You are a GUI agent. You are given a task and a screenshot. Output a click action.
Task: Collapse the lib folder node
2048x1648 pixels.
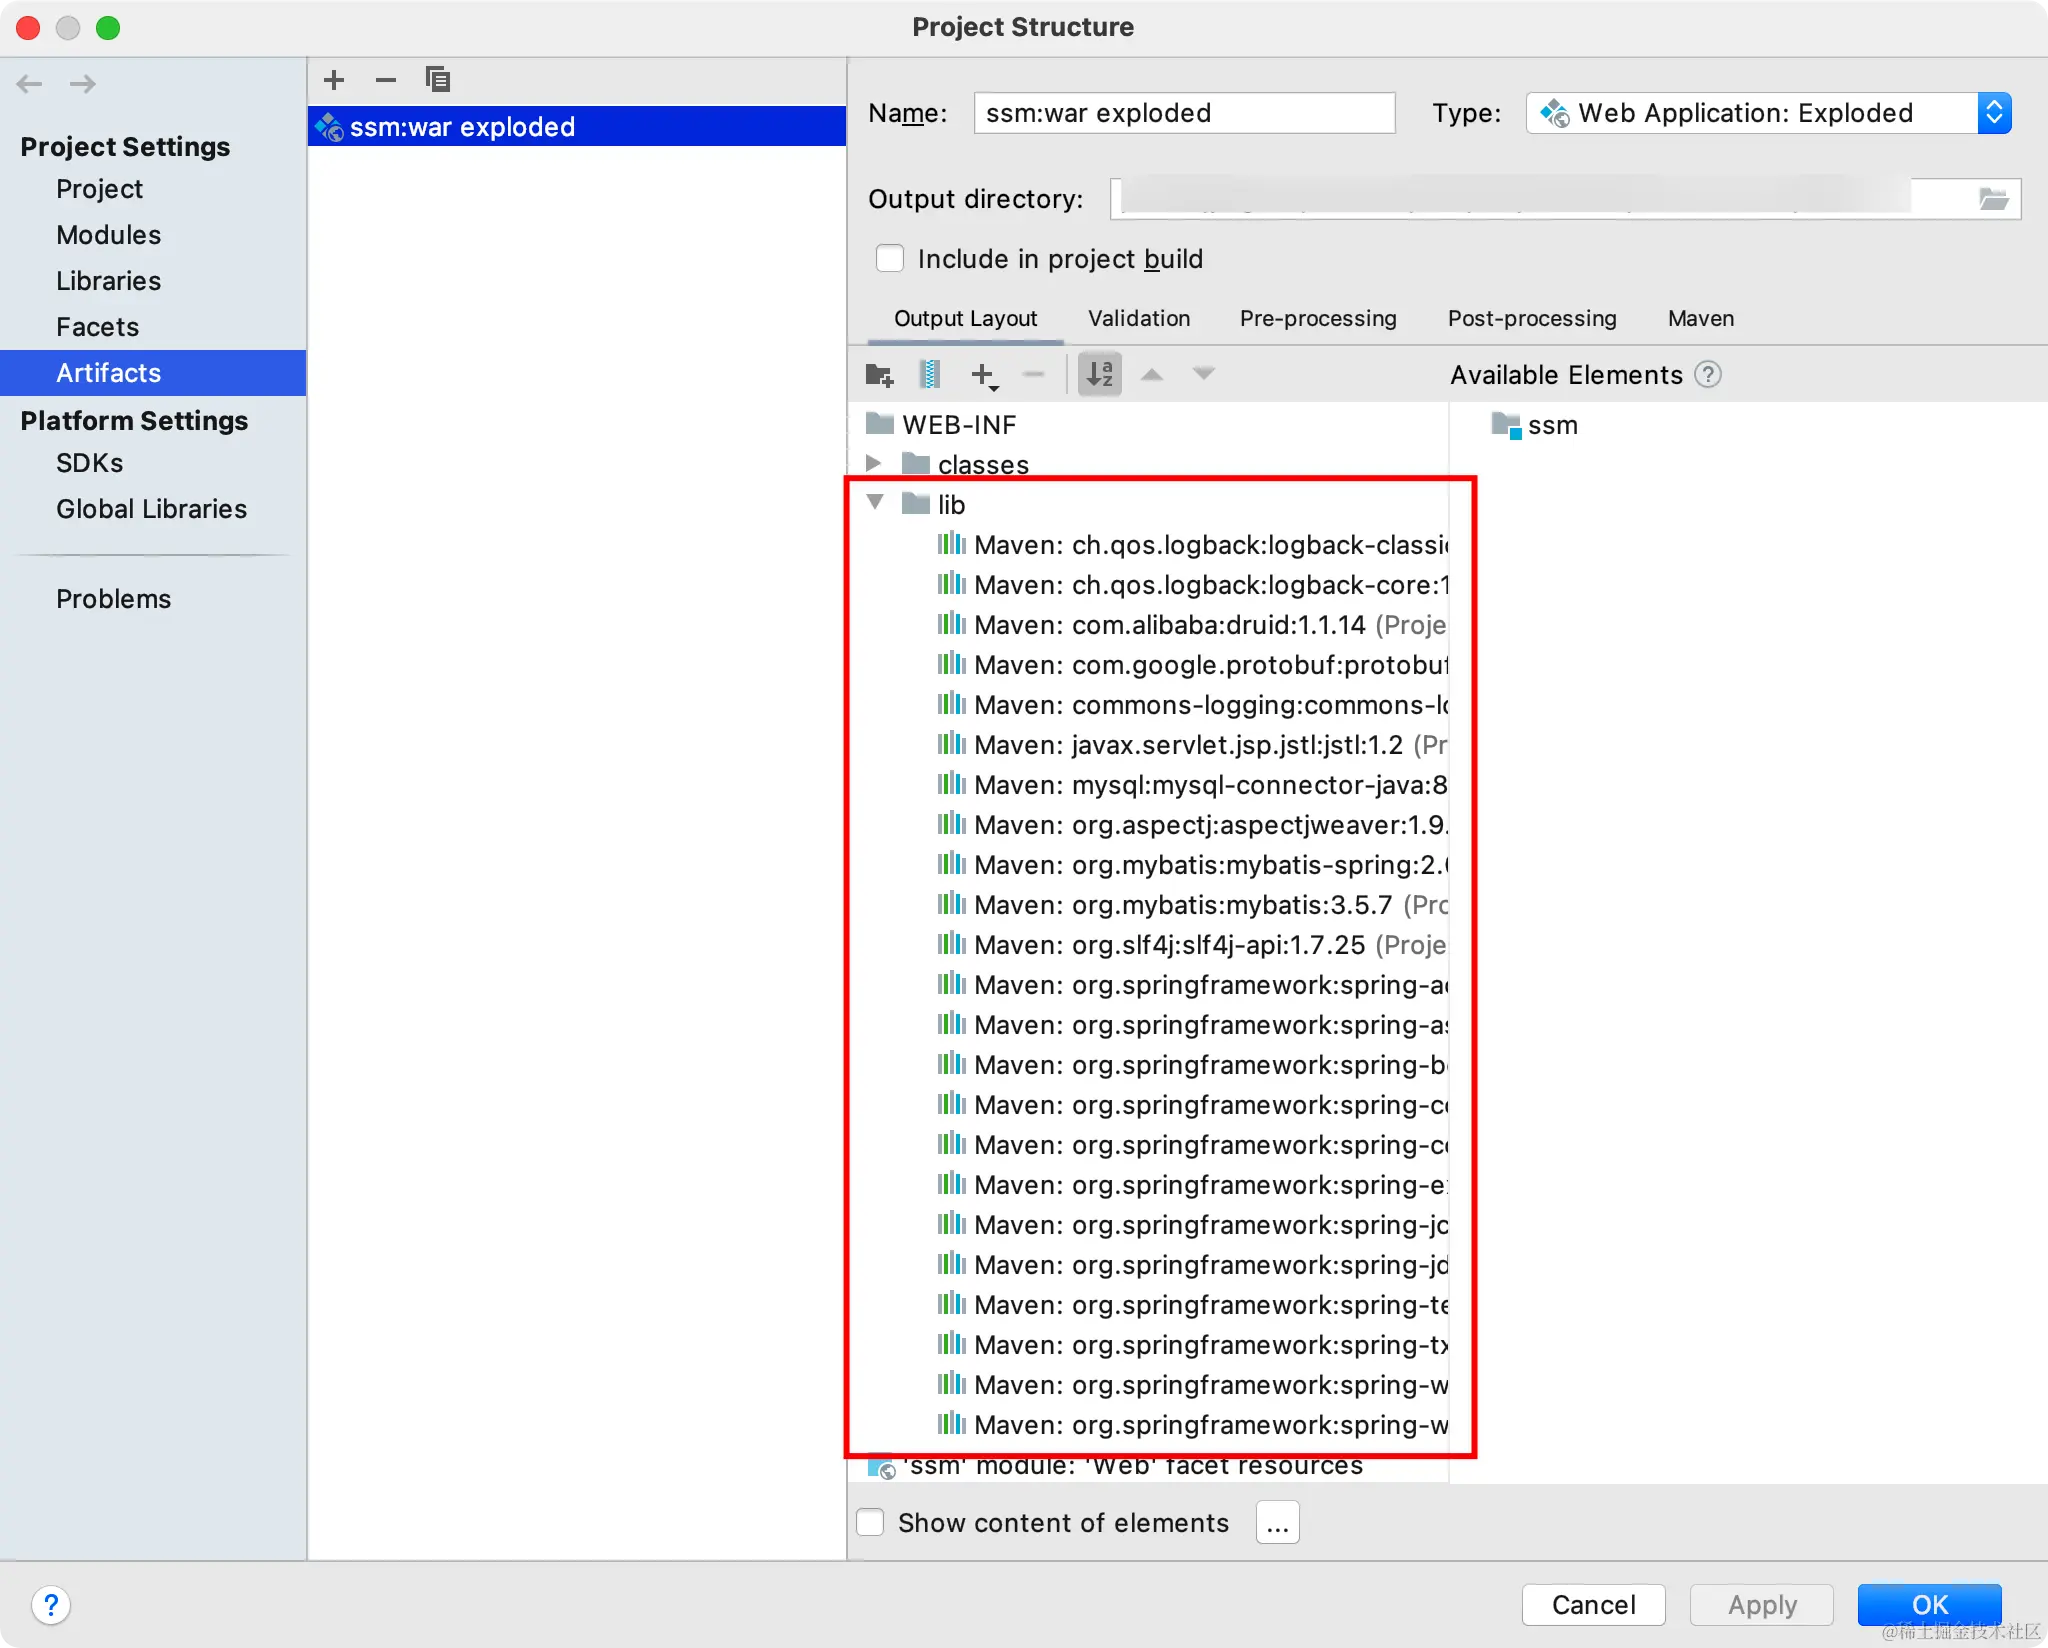pos(875,503)
